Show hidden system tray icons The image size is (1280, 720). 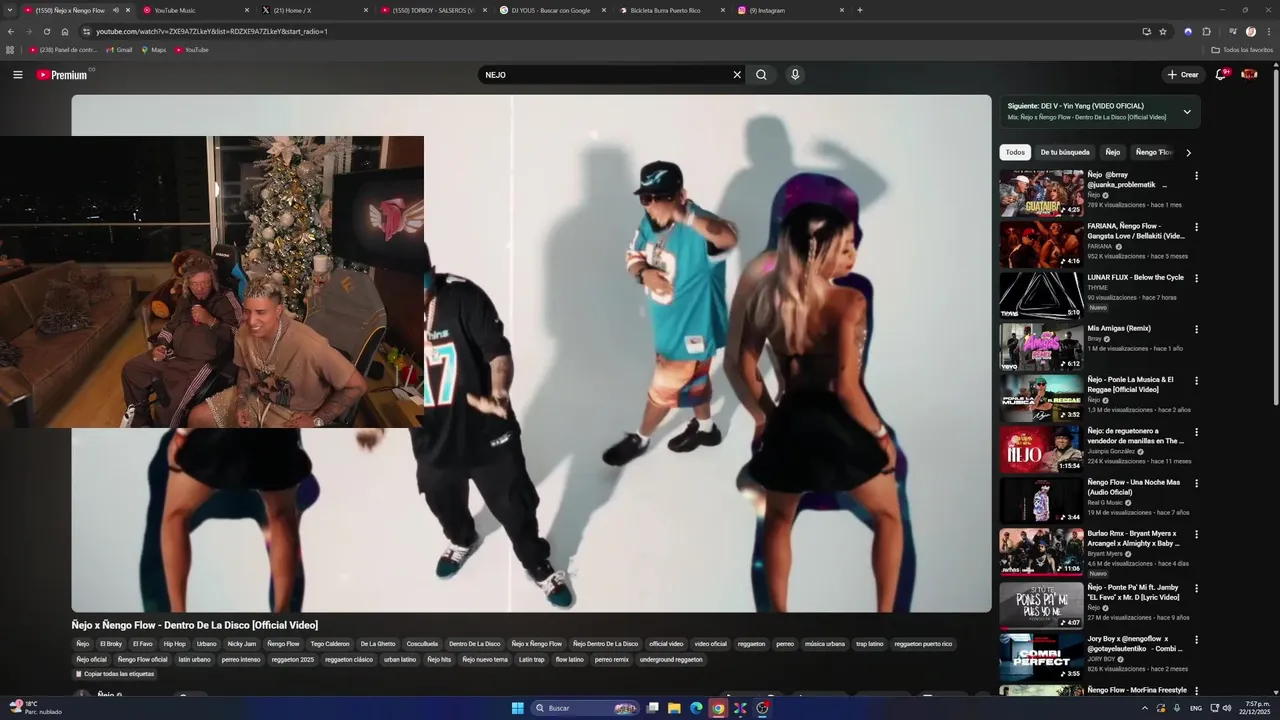pos(1144,708)
